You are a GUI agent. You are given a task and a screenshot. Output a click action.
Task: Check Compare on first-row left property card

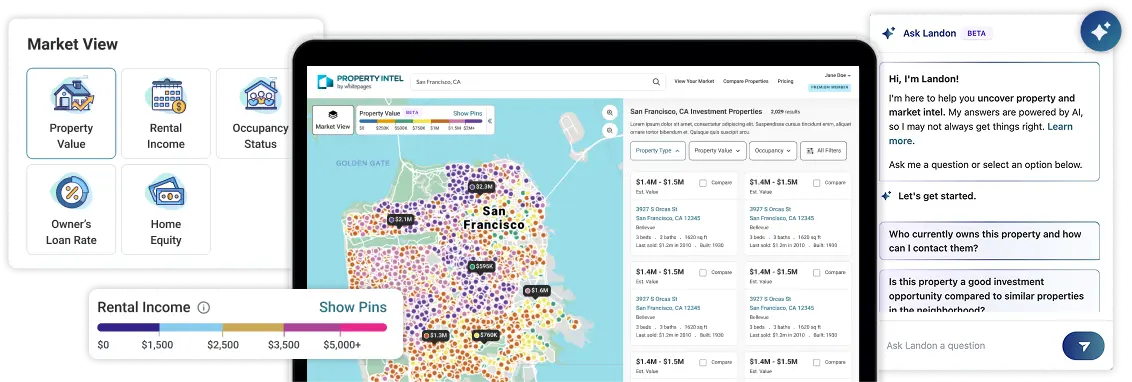703,183
